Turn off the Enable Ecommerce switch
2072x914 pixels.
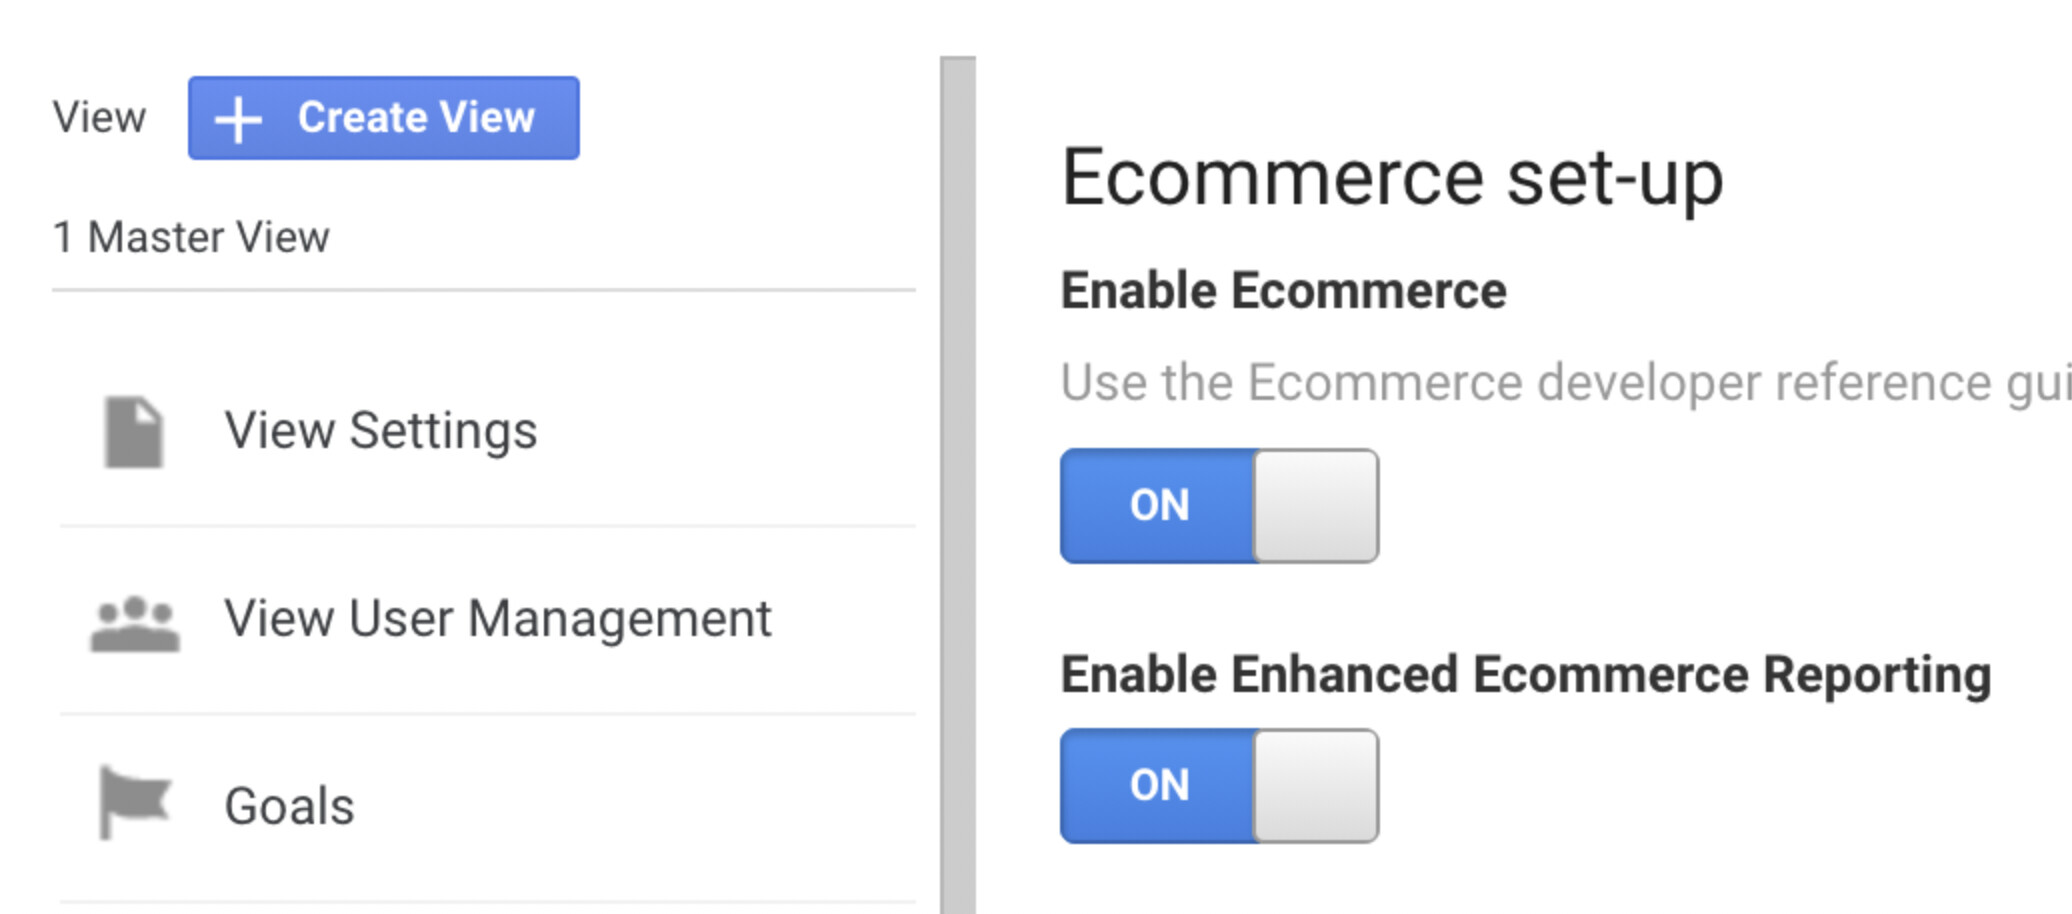[x=1219, y=506]
